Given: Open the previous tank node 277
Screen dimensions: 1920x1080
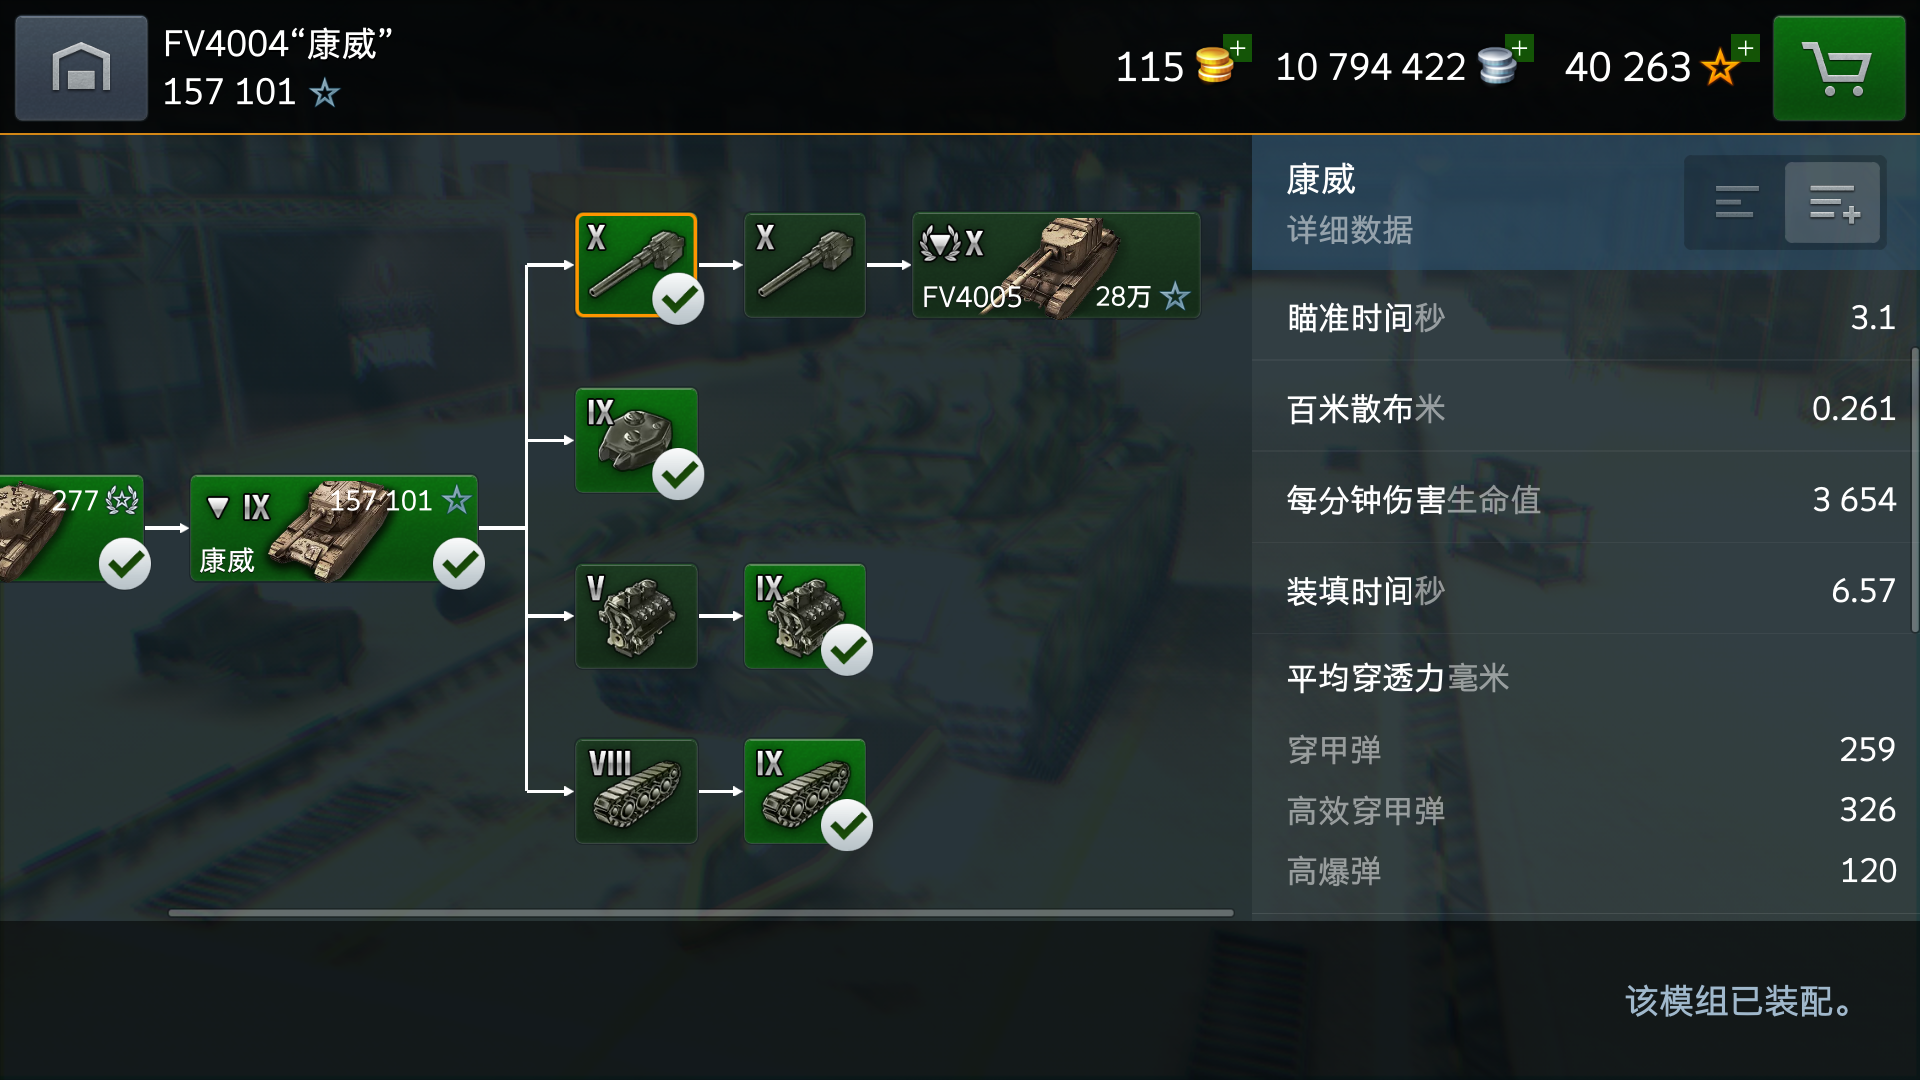Looking at the screenshot, I should 71,528.
